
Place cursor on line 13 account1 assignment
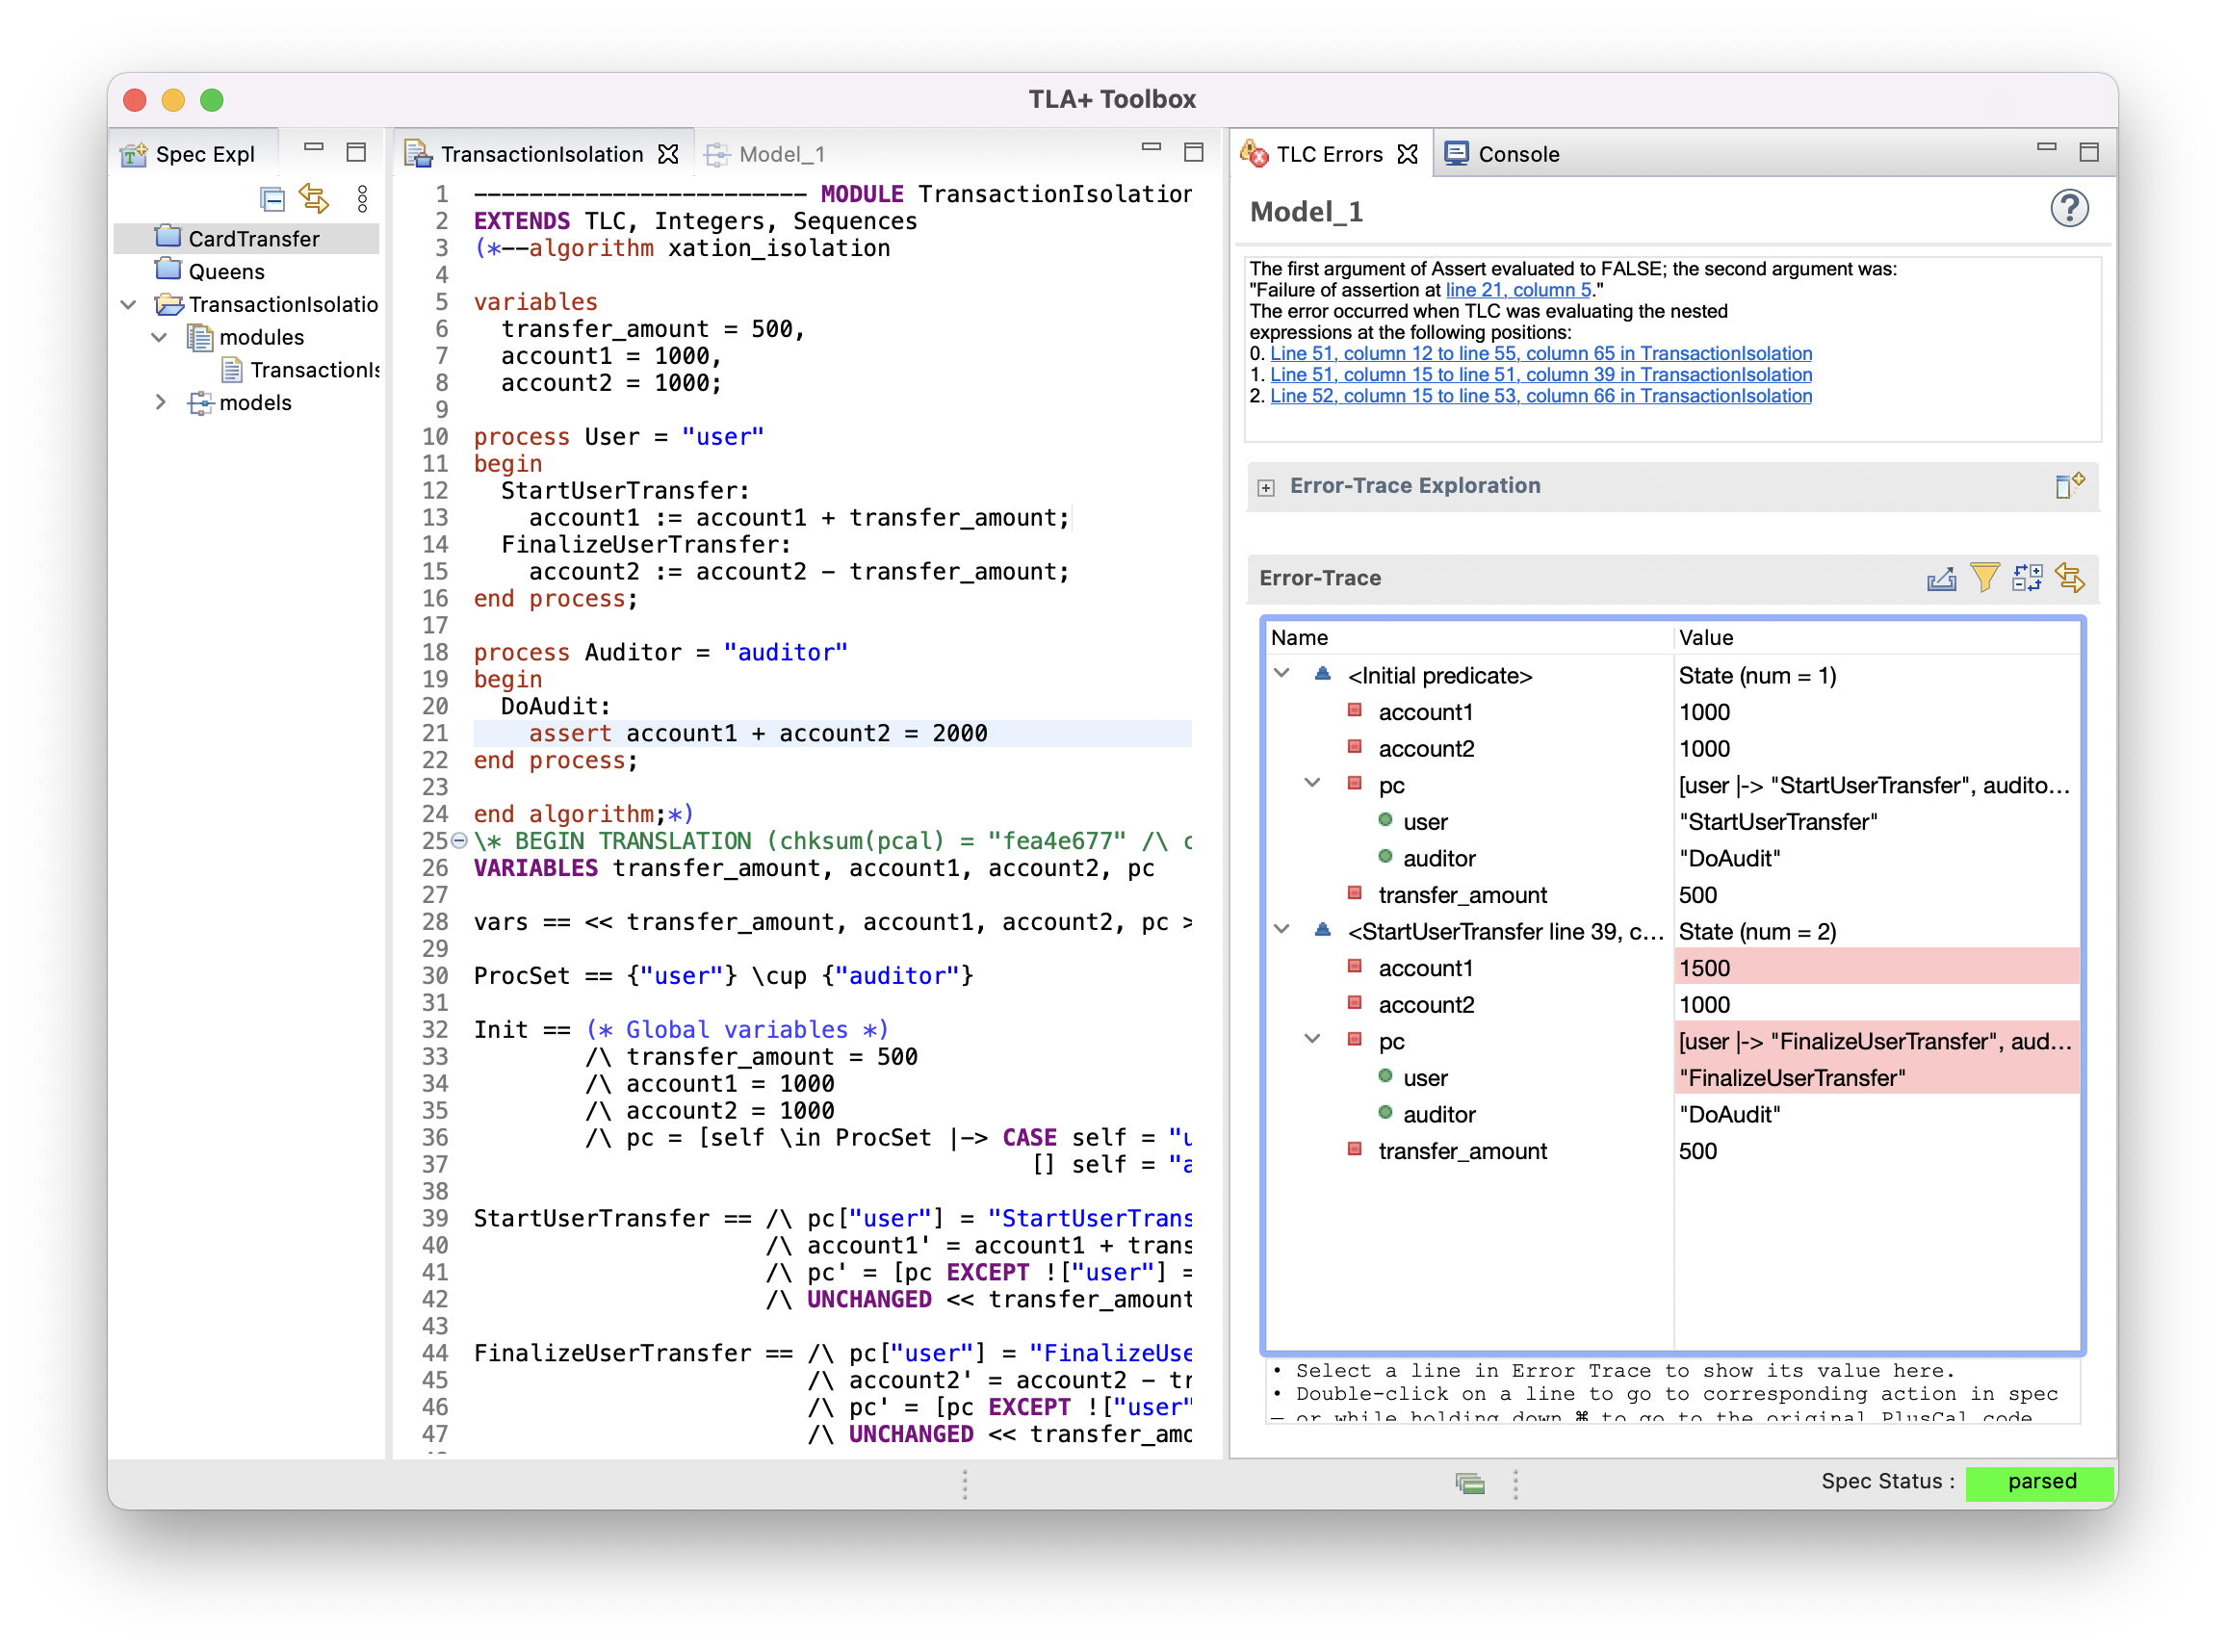click(x=798, y=517)
